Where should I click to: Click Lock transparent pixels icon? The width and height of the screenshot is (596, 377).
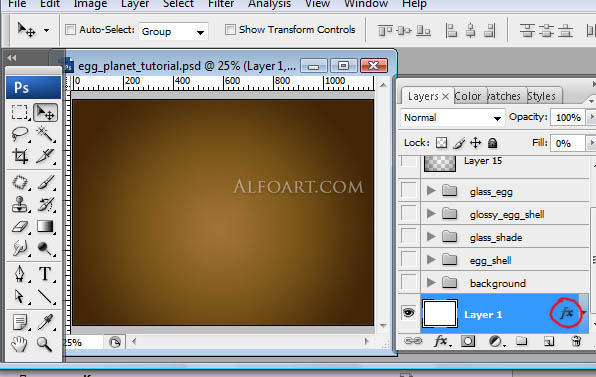click(441, 143)
